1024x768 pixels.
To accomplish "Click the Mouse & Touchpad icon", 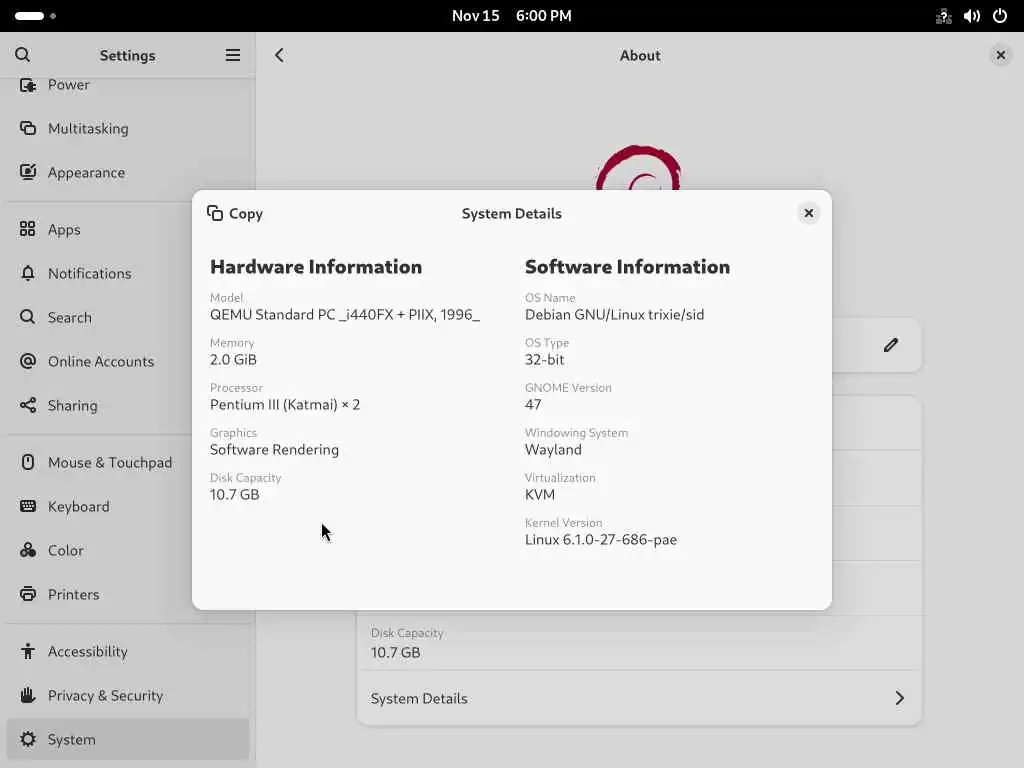I will [27, 462].
